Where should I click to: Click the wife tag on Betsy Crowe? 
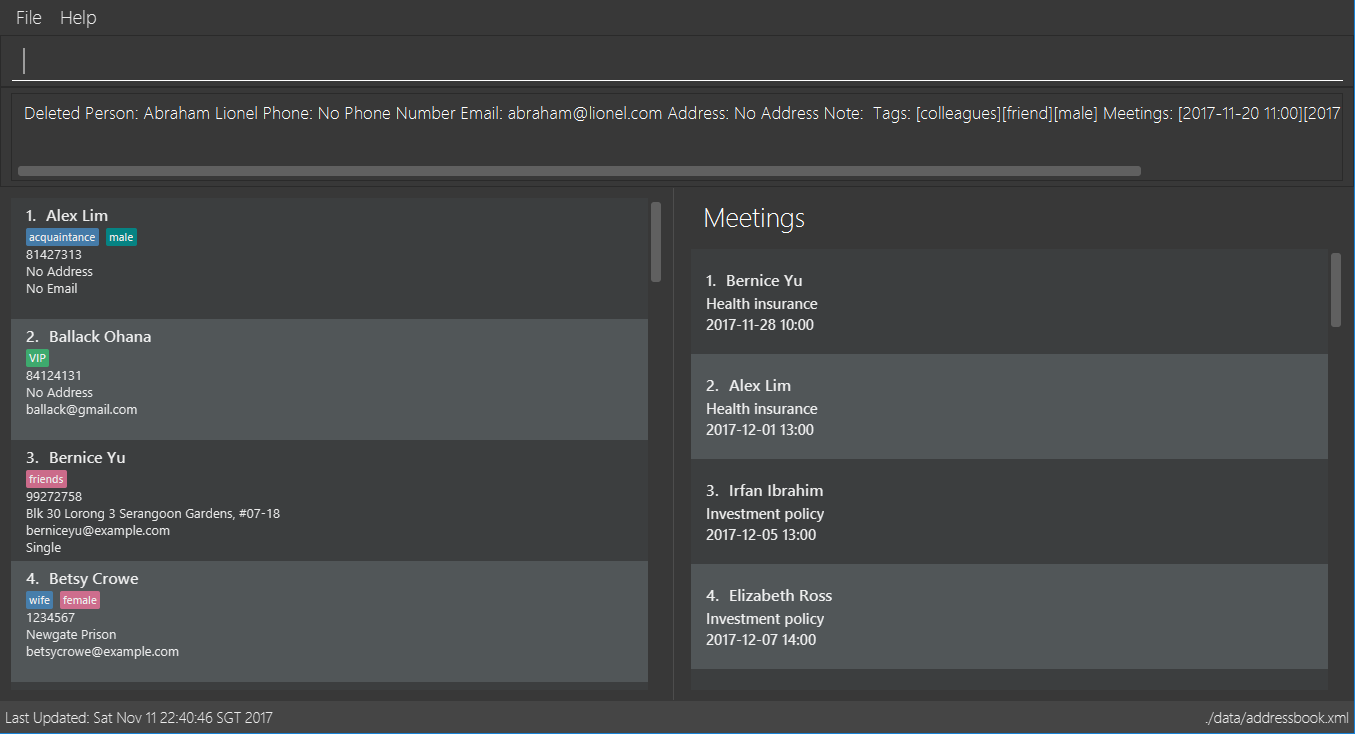point(40,601)
